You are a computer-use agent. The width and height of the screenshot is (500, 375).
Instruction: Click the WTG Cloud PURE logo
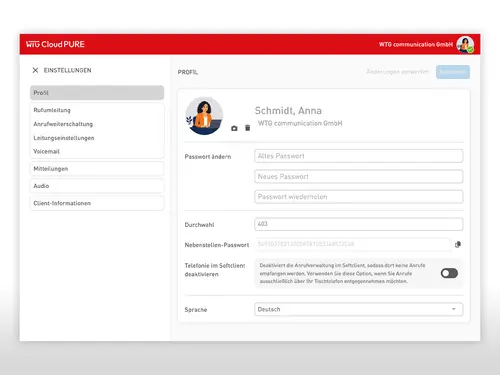pos(55,44)
